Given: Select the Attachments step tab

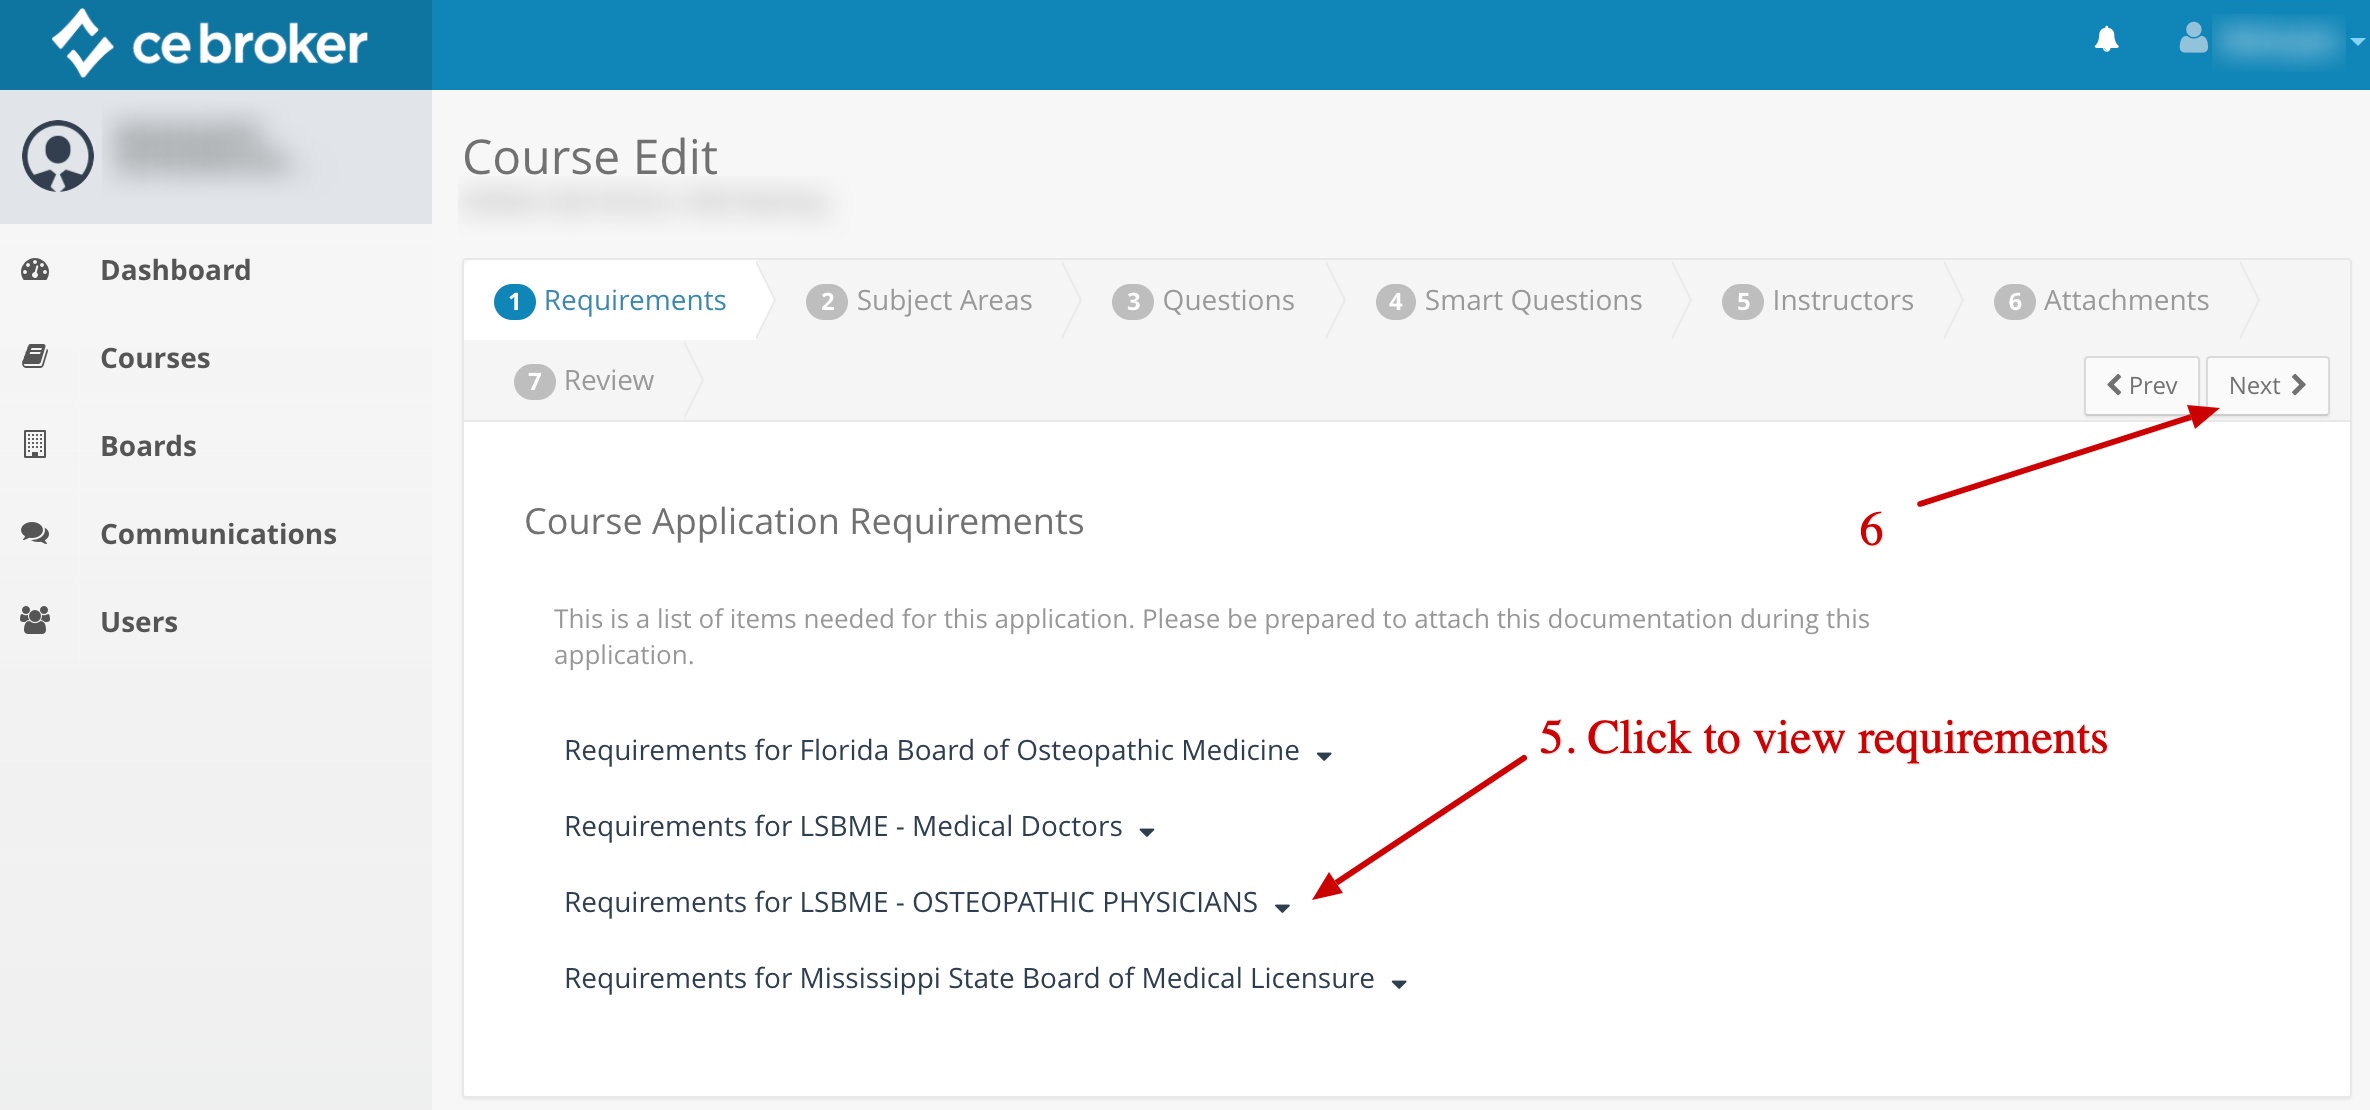Looking at the screenshot, I should click(2102, 300).
